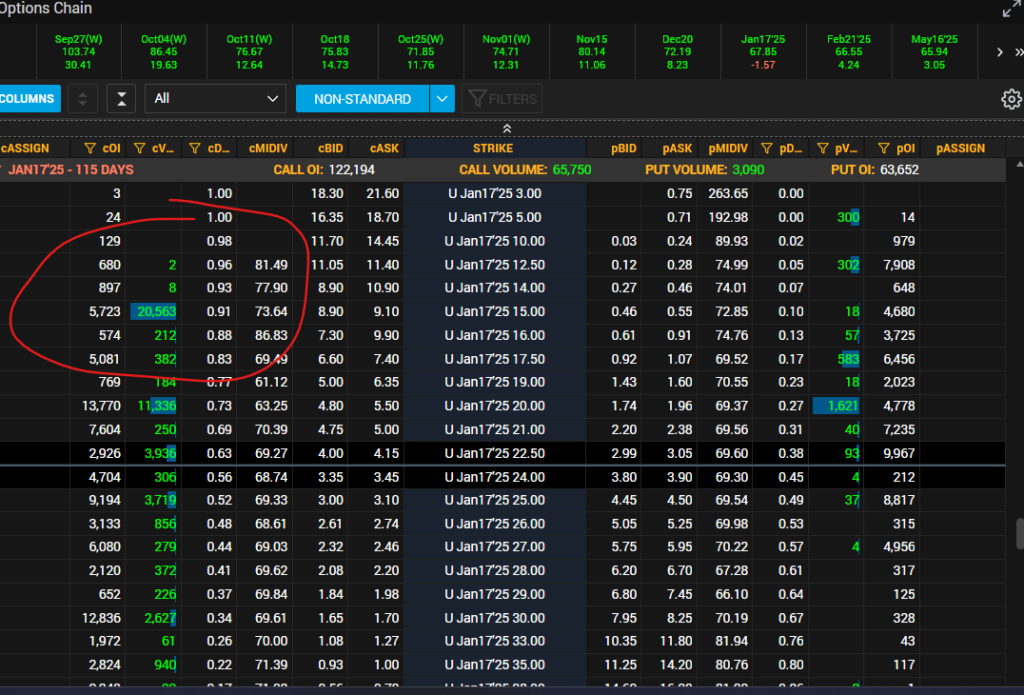1024x695 pixels.
Task: Show next expiration dates with right arrow
Action: 999,52
